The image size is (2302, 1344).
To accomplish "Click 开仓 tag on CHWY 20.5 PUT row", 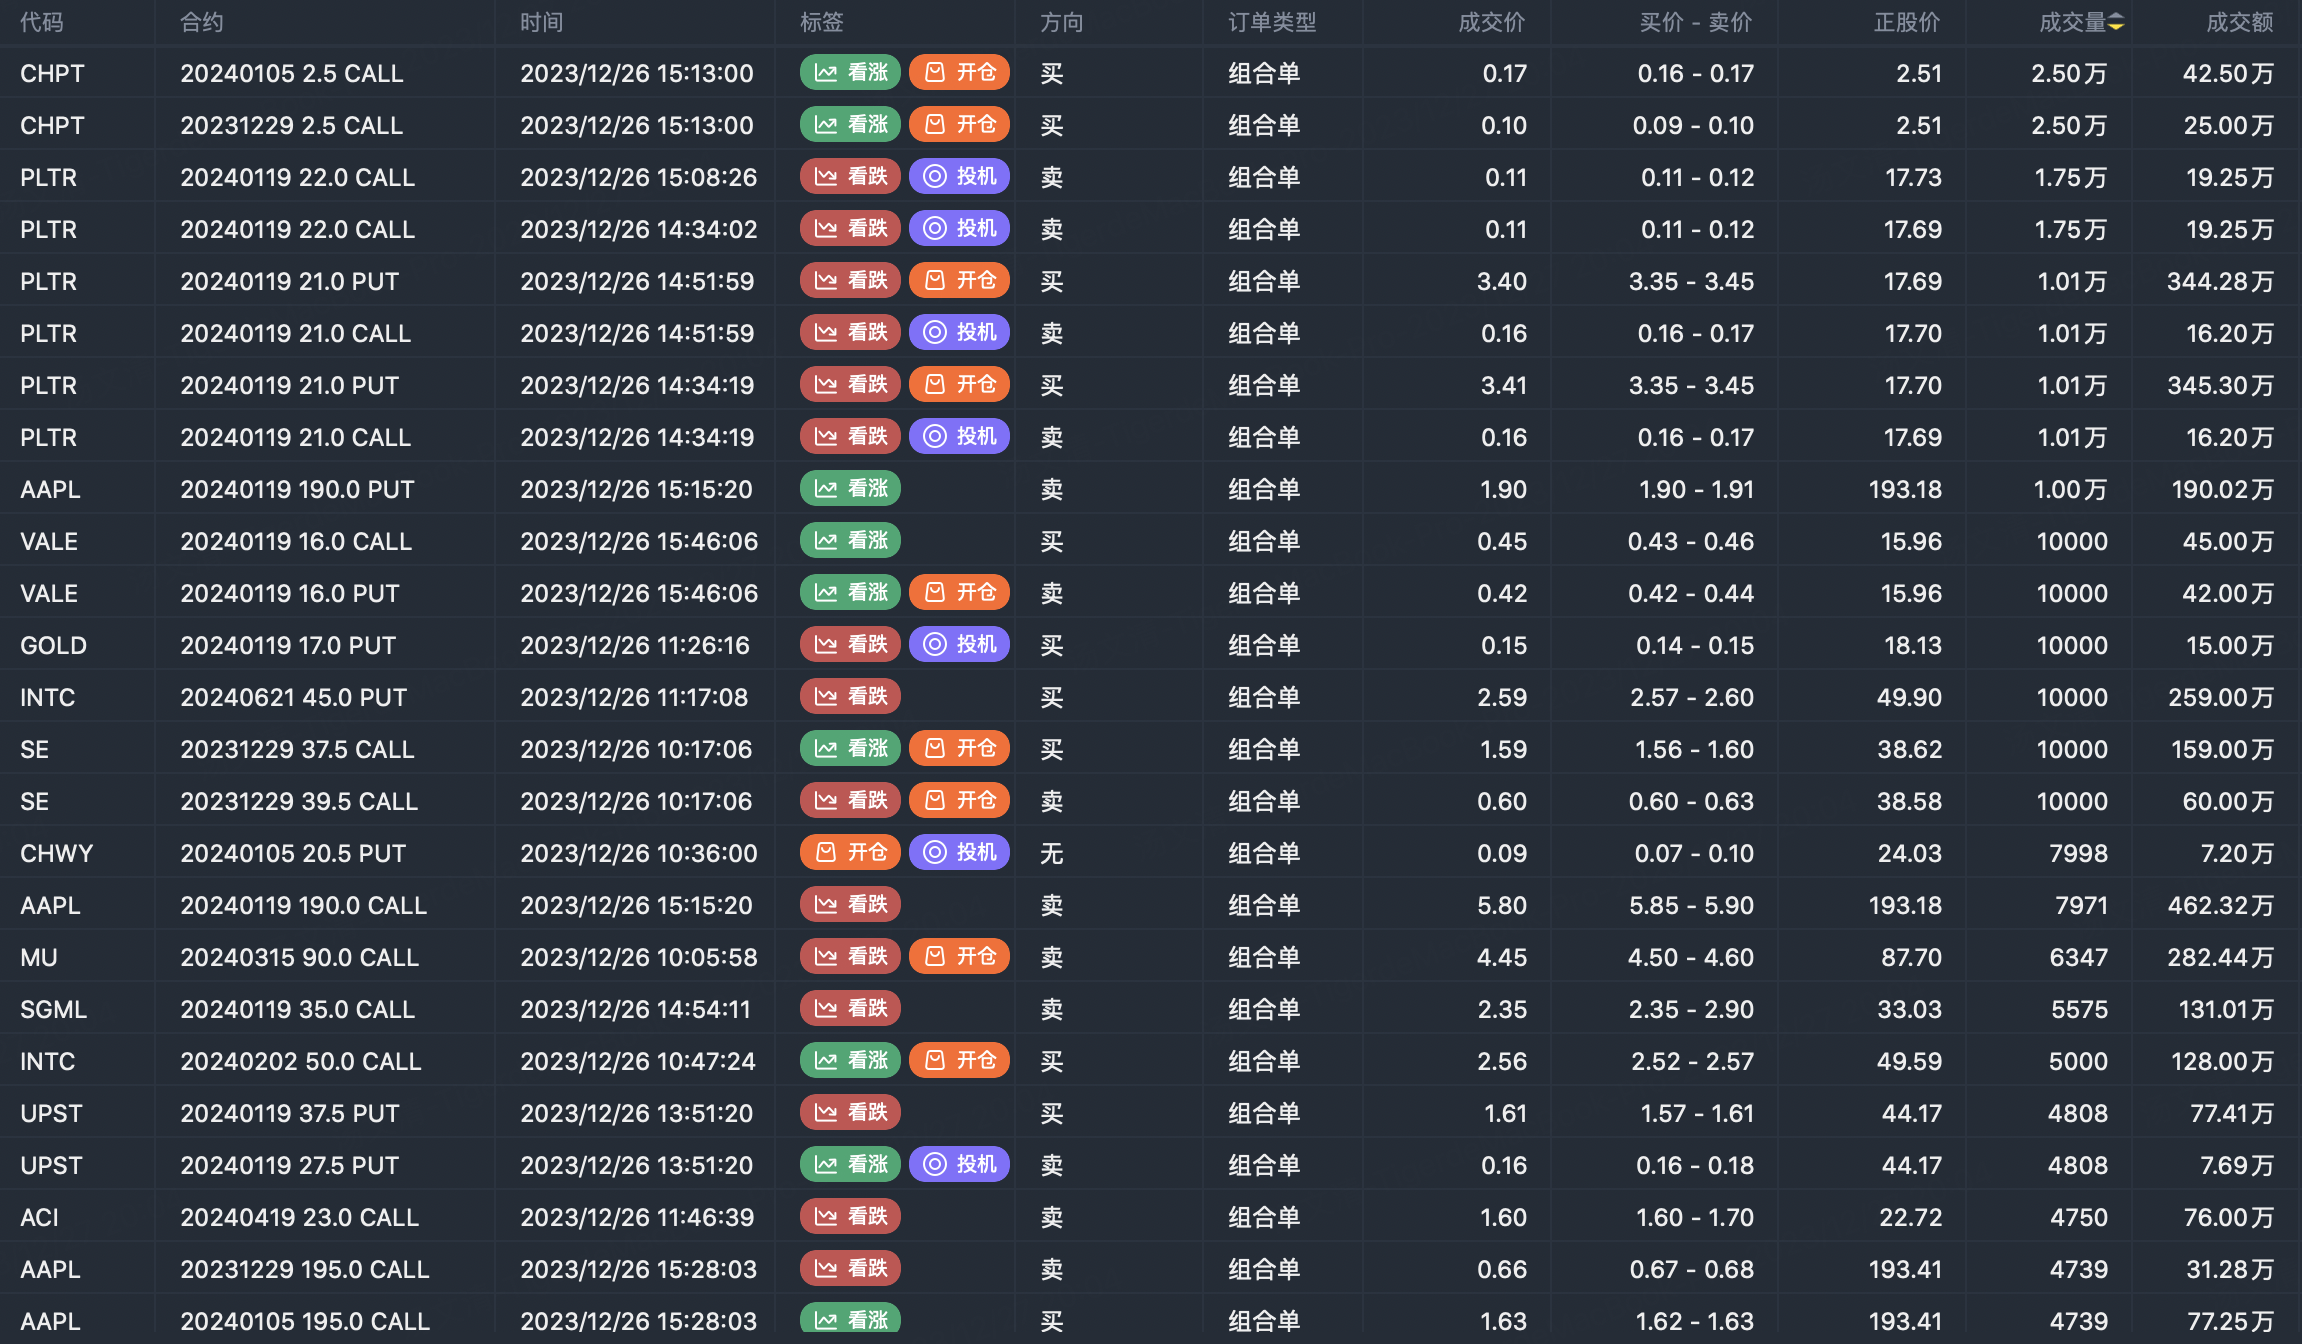I will 850,853.
